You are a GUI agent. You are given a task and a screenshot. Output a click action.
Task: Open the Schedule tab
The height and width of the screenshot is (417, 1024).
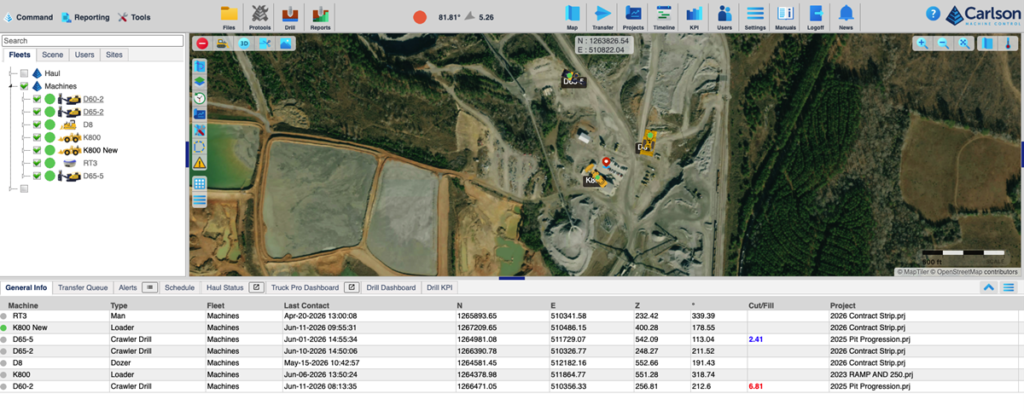pos(180,287)
